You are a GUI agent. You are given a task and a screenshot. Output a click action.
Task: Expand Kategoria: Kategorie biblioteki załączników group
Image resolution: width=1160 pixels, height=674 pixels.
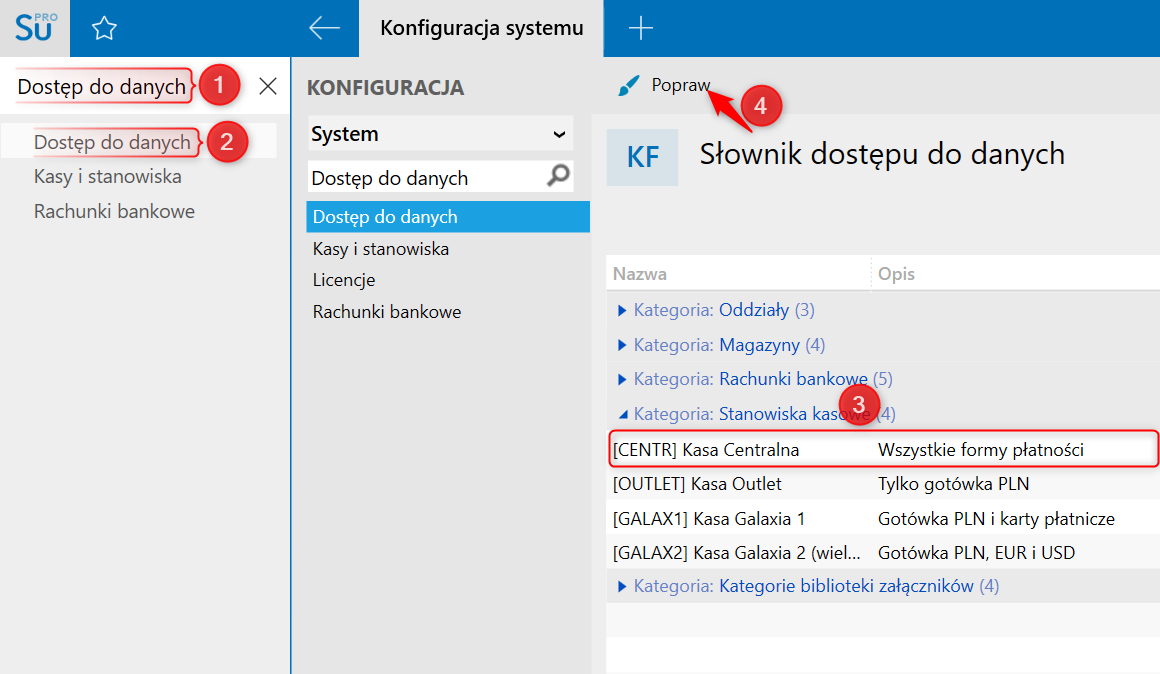(622, 586)
